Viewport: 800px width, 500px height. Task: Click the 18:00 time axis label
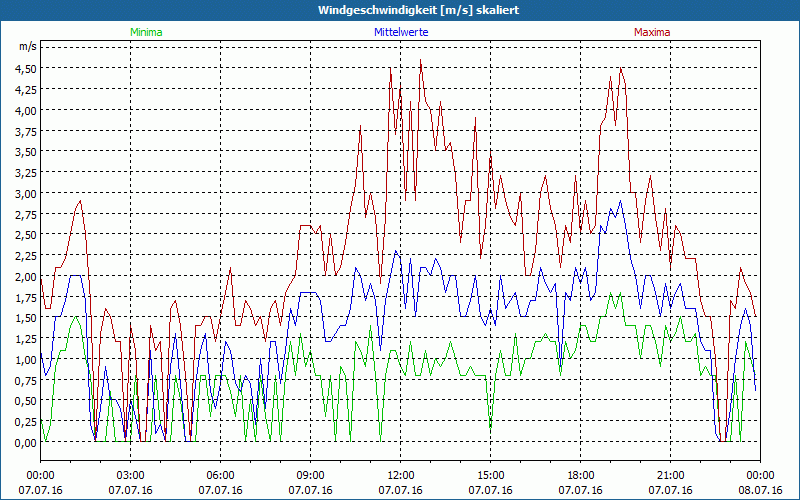(581, 475)
